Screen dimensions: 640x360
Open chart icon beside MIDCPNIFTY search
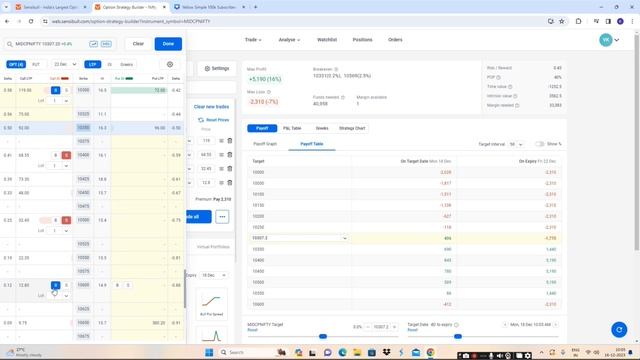[93, 44]
